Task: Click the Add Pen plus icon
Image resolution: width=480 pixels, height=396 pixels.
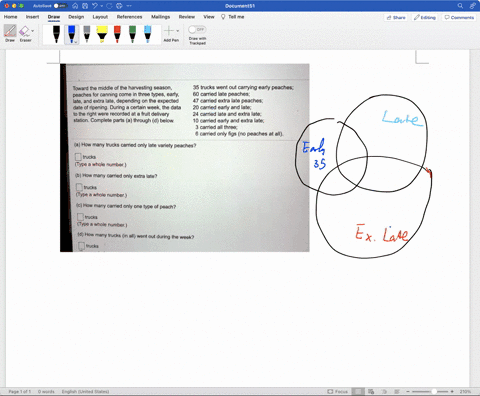Action: (169, 31)
